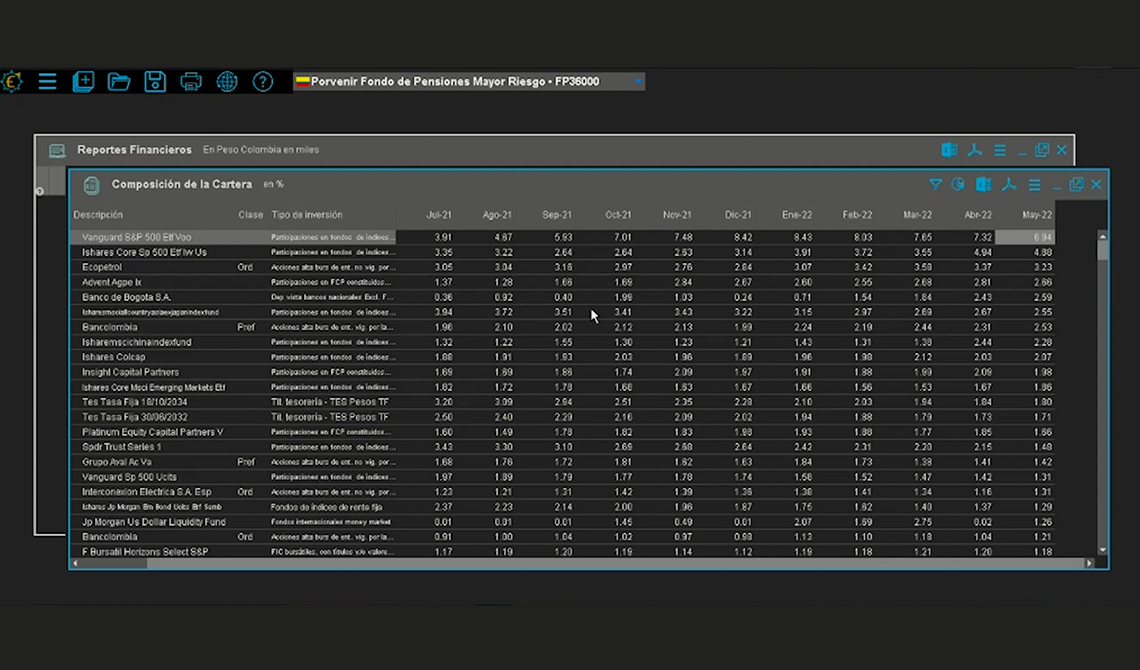Click the Clase column header
This screenshot has width=1140, height=670.
pyautogui.click(x=250, y=215)
